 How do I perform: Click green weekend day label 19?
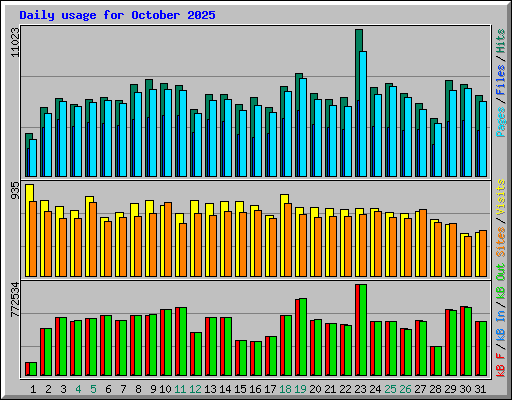click(300, 389)
